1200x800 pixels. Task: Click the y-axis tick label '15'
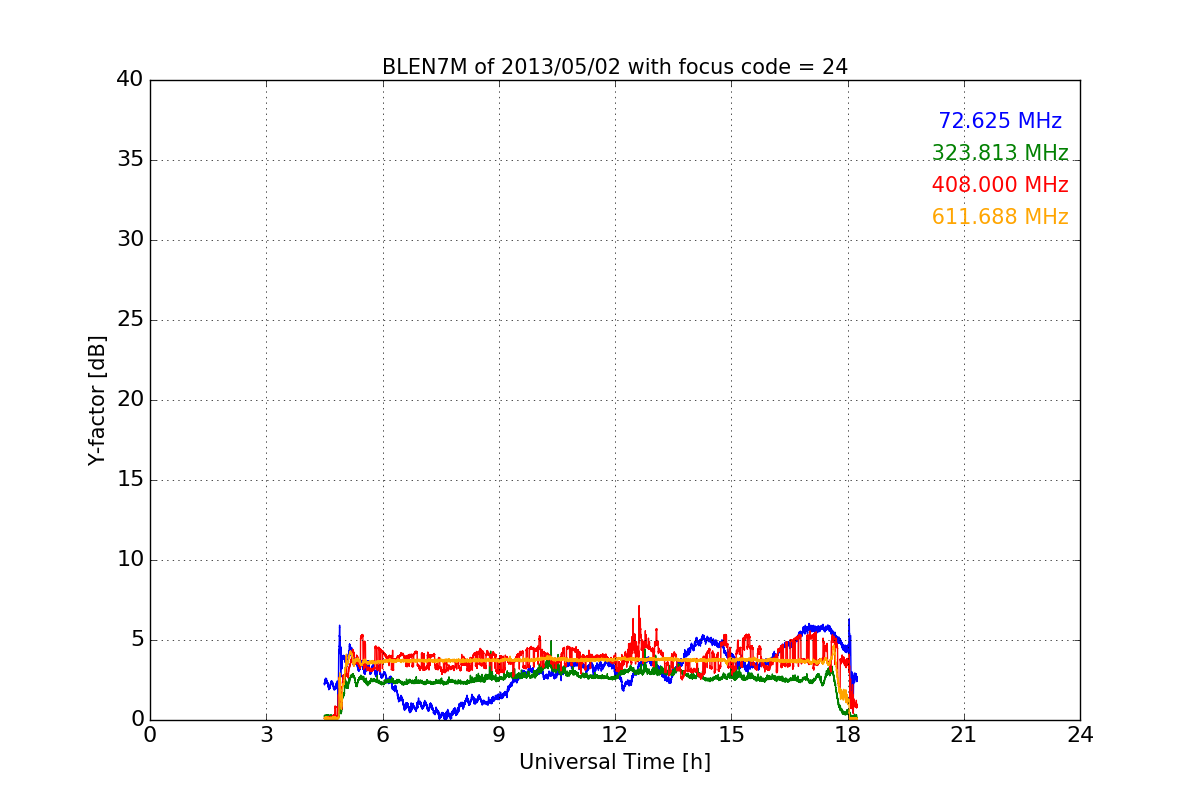pos(130,480)
